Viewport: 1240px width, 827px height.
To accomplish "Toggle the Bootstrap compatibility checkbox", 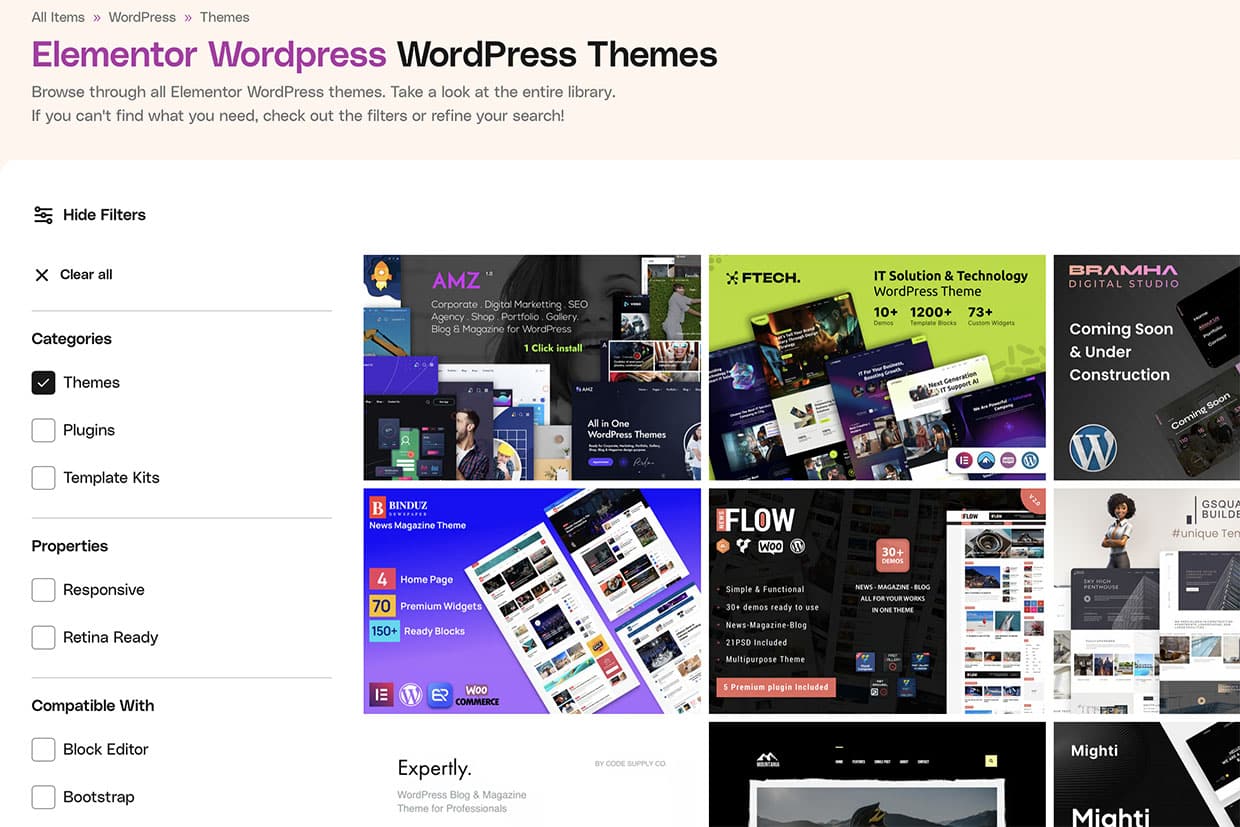I will [43, 797].
